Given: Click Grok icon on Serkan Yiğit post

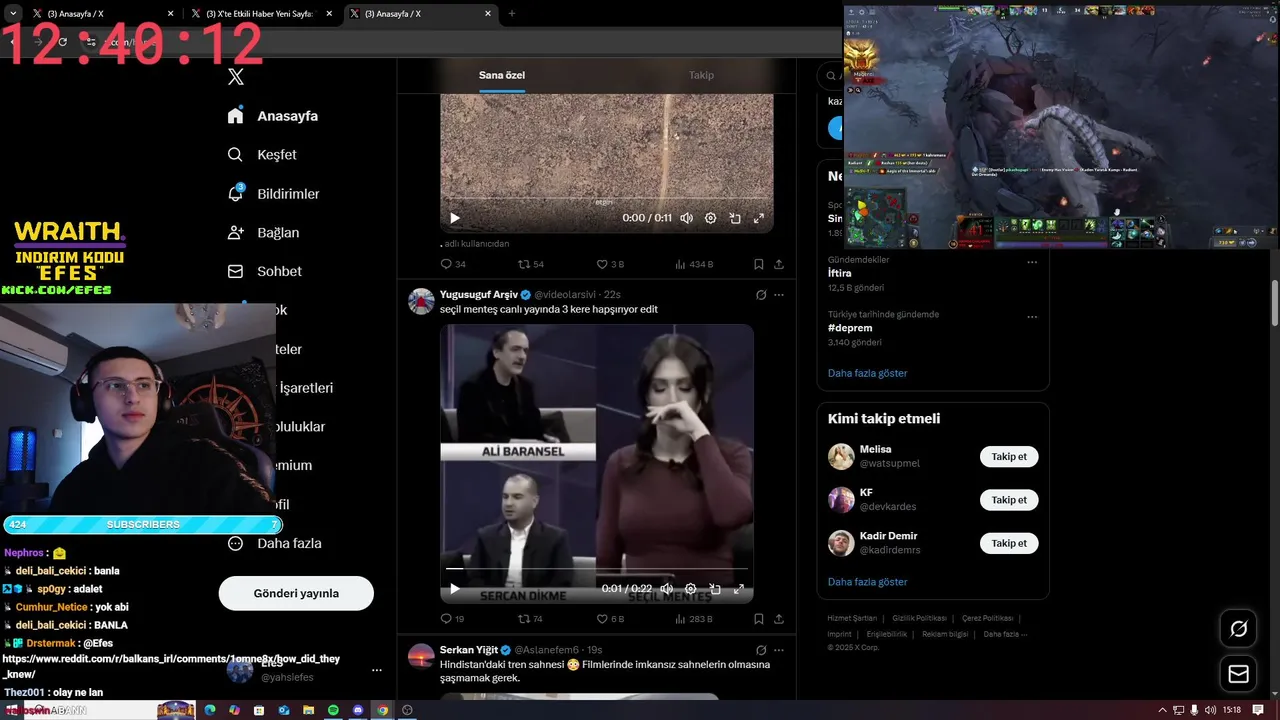Looking at the screenshot, I should [761, 650].
